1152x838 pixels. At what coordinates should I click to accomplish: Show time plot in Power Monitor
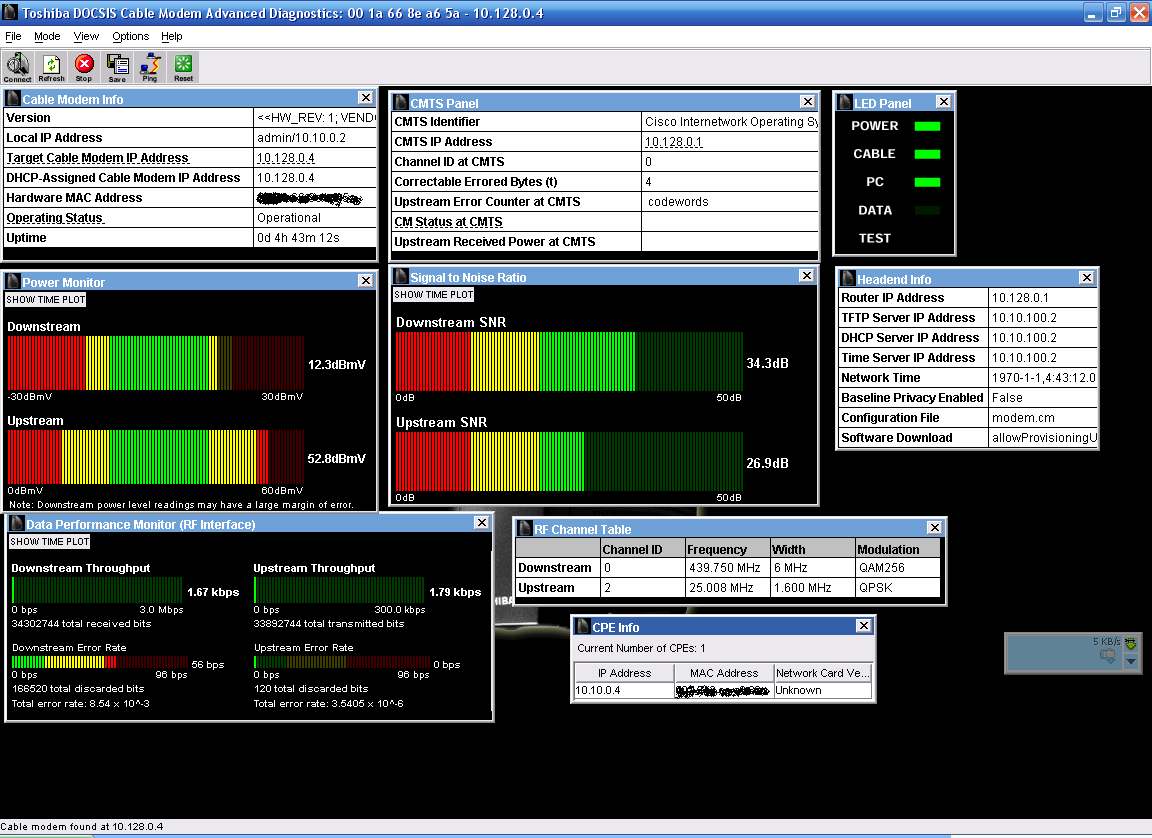click(x=46, y=300)
